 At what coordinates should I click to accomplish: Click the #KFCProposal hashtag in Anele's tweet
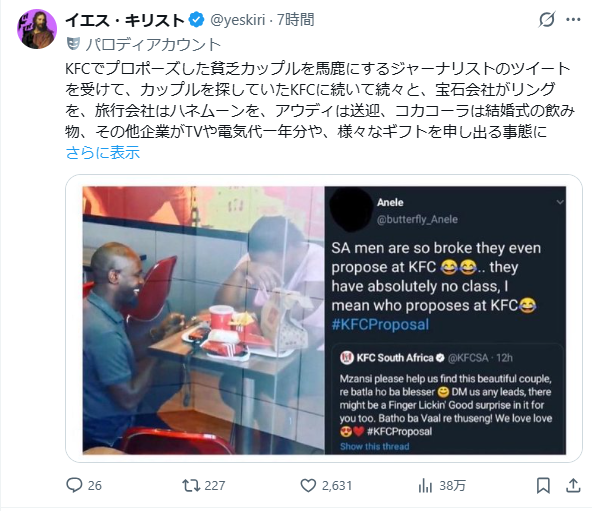[x=380, y=324]
